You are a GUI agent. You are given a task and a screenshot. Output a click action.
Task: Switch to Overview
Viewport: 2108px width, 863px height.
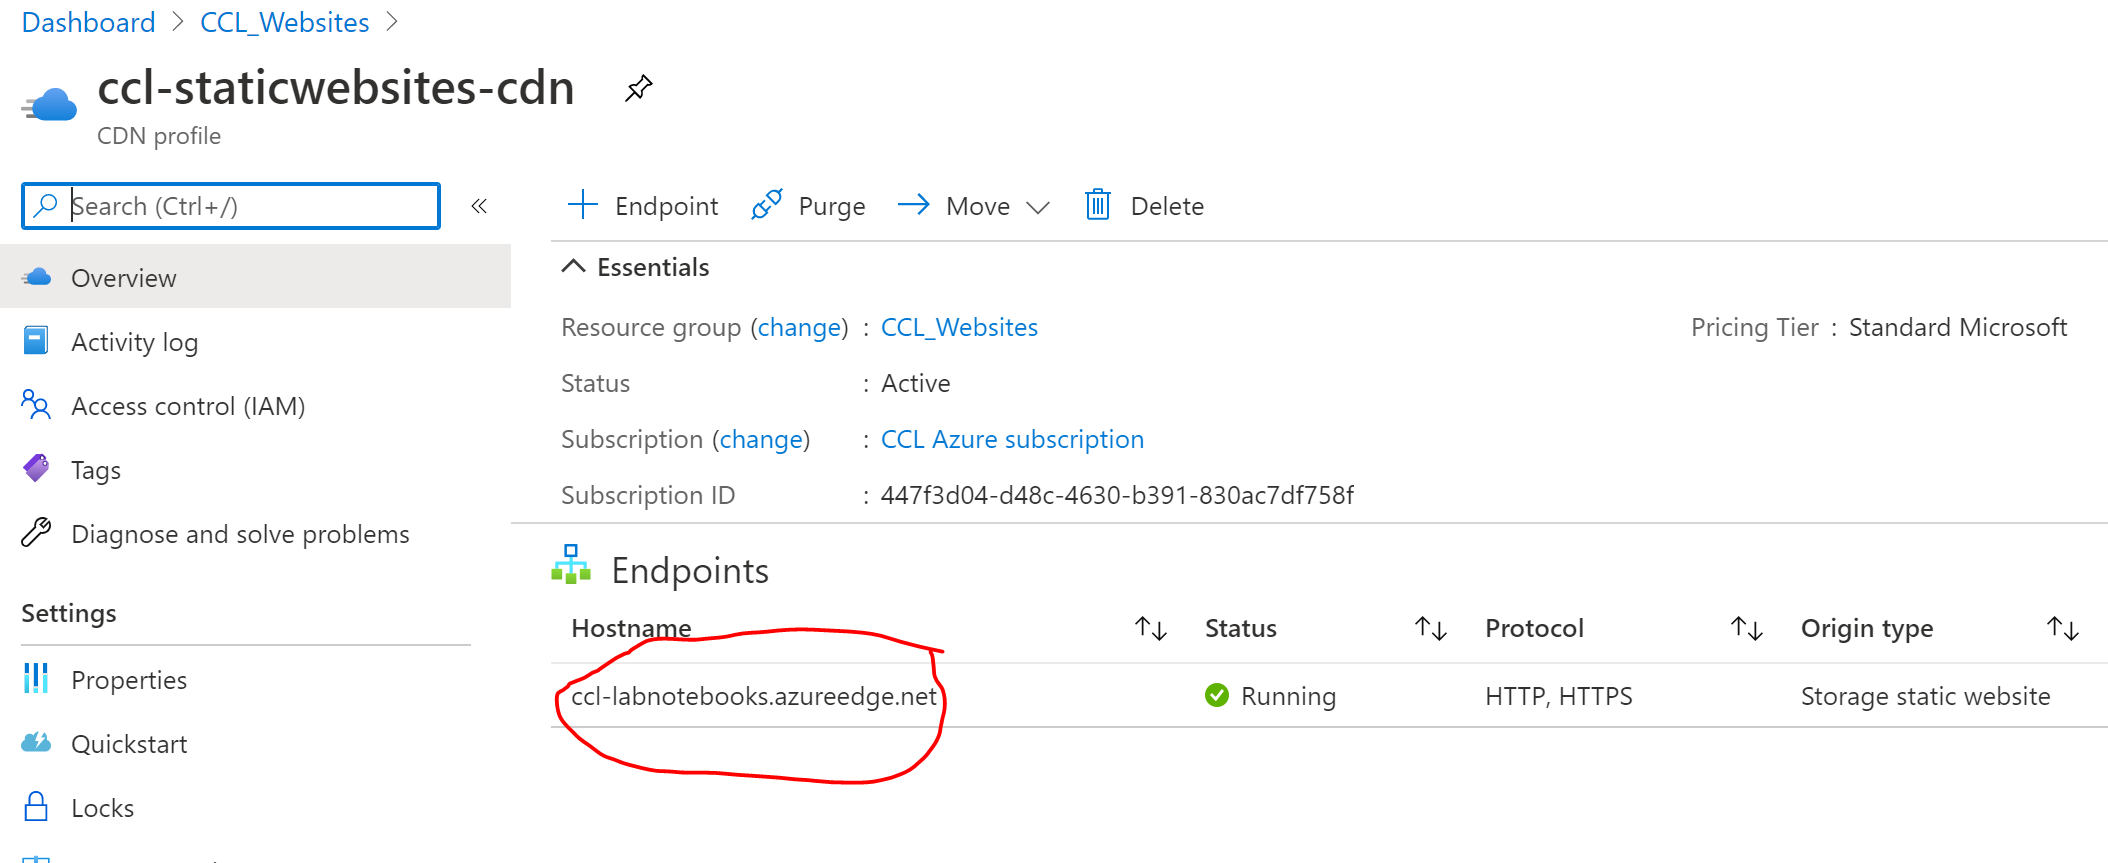pyautogui.click(x=123, y=277)
